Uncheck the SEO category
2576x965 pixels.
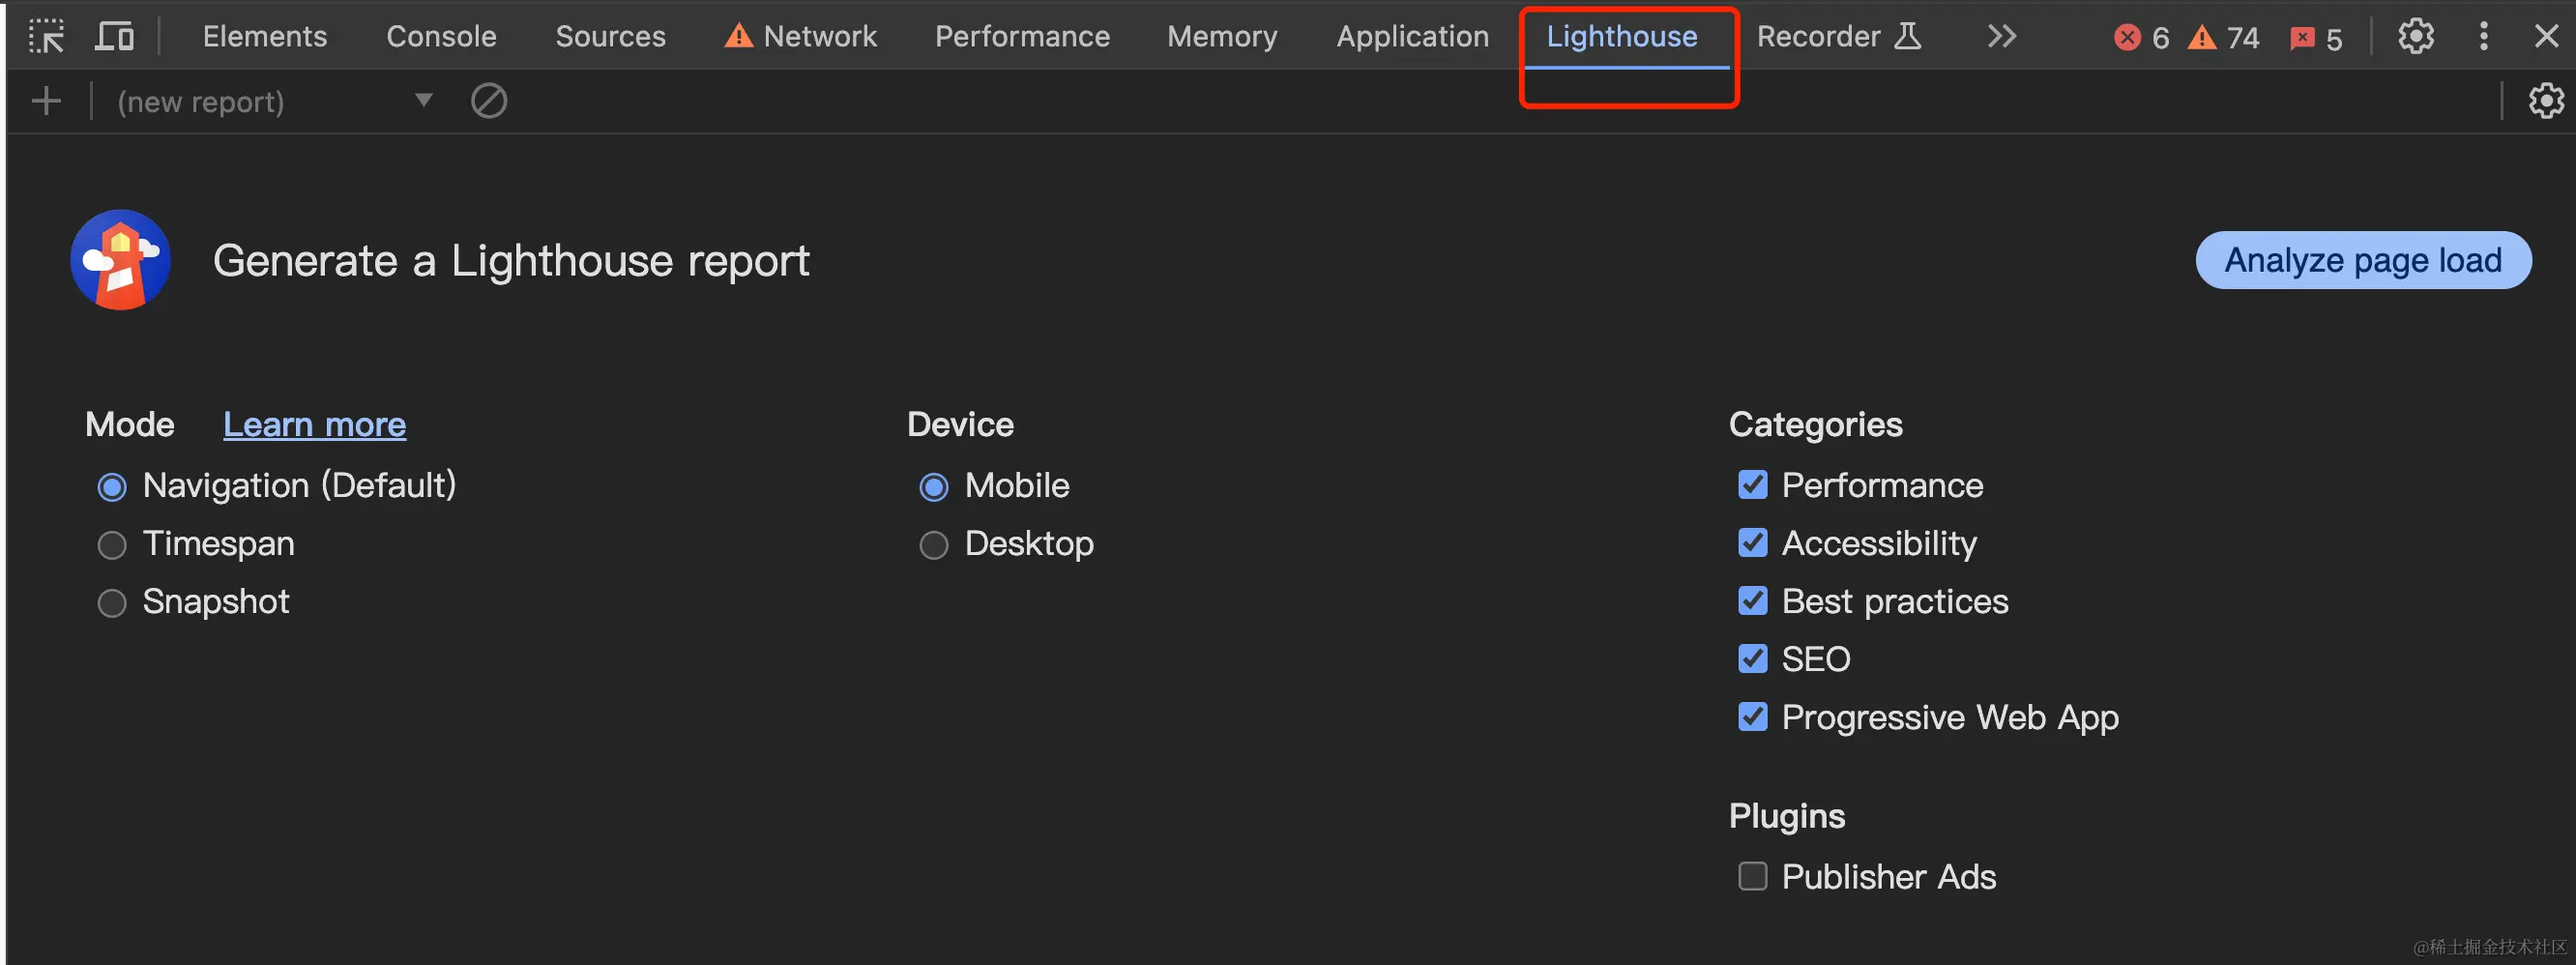pos(1753,658)
